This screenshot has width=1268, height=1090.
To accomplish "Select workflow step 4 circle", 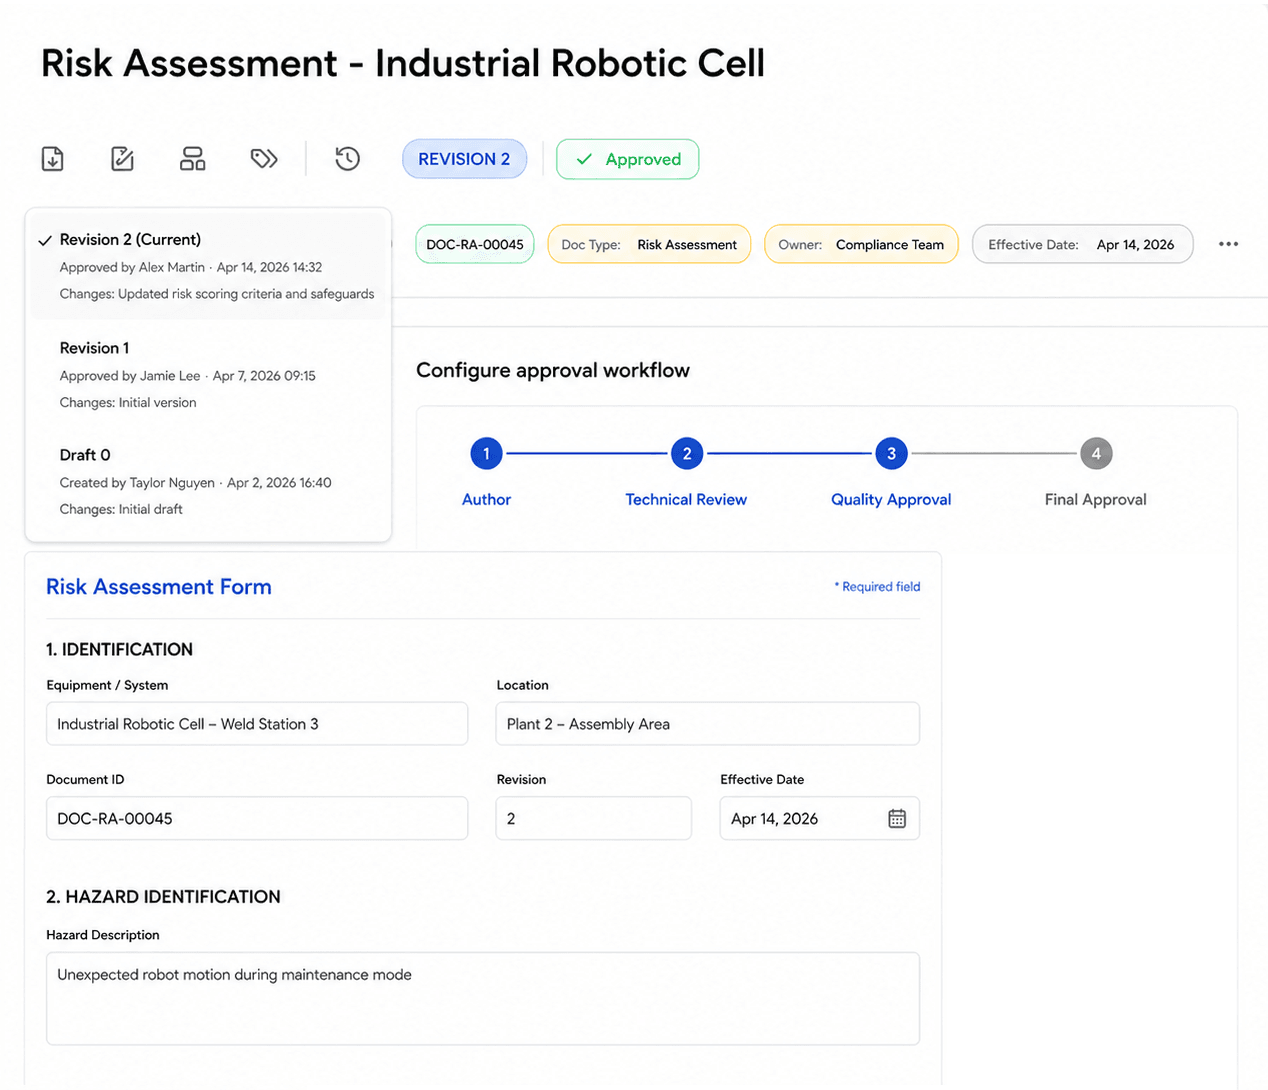I will click(x=1096, y=454).
